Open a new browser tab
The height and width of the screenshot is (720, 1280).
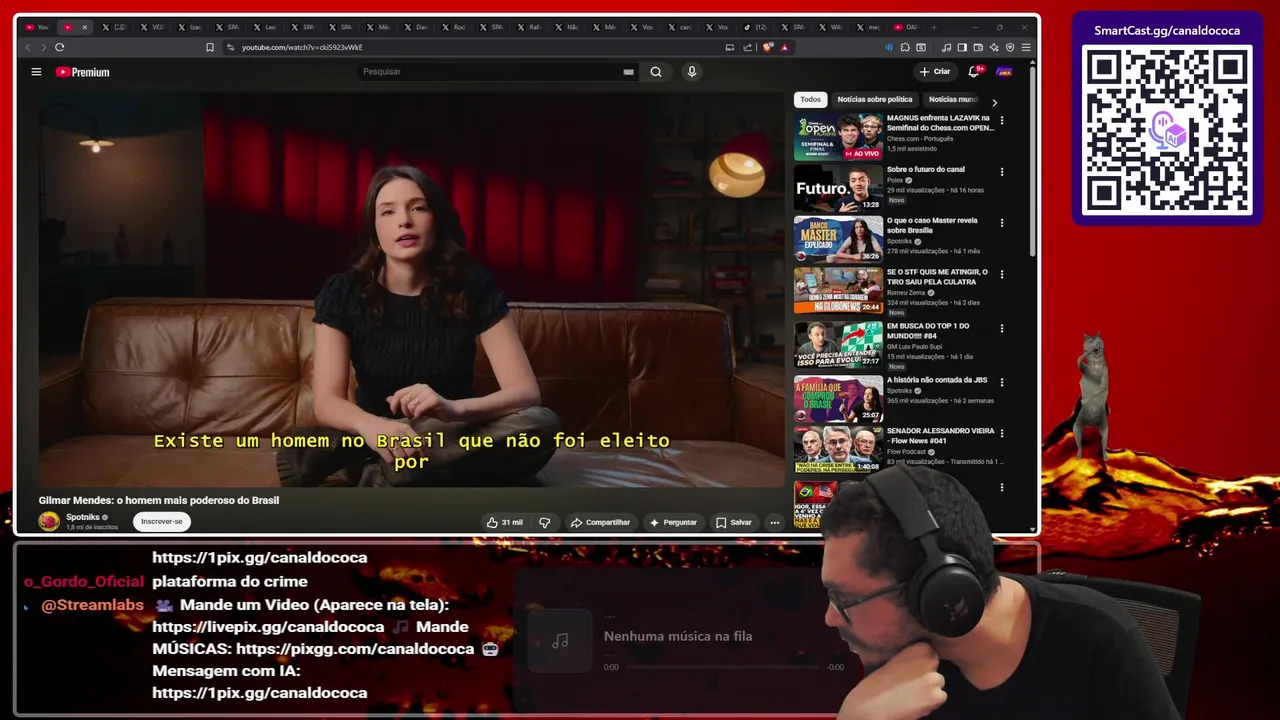[934, 27]
